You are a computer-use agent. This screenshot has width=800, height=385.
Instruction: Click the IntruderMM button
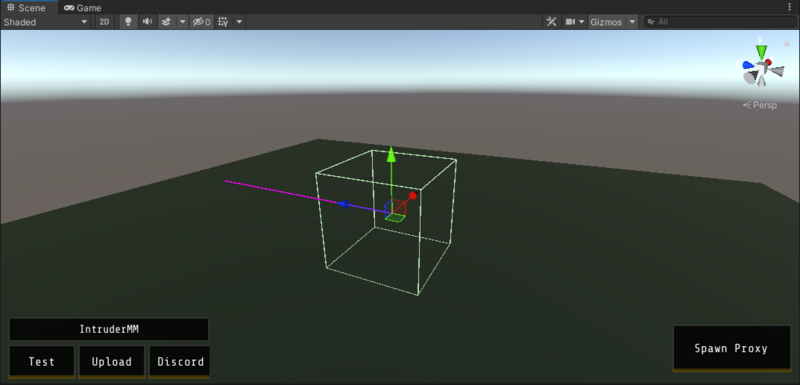click(x=109, y=329)
